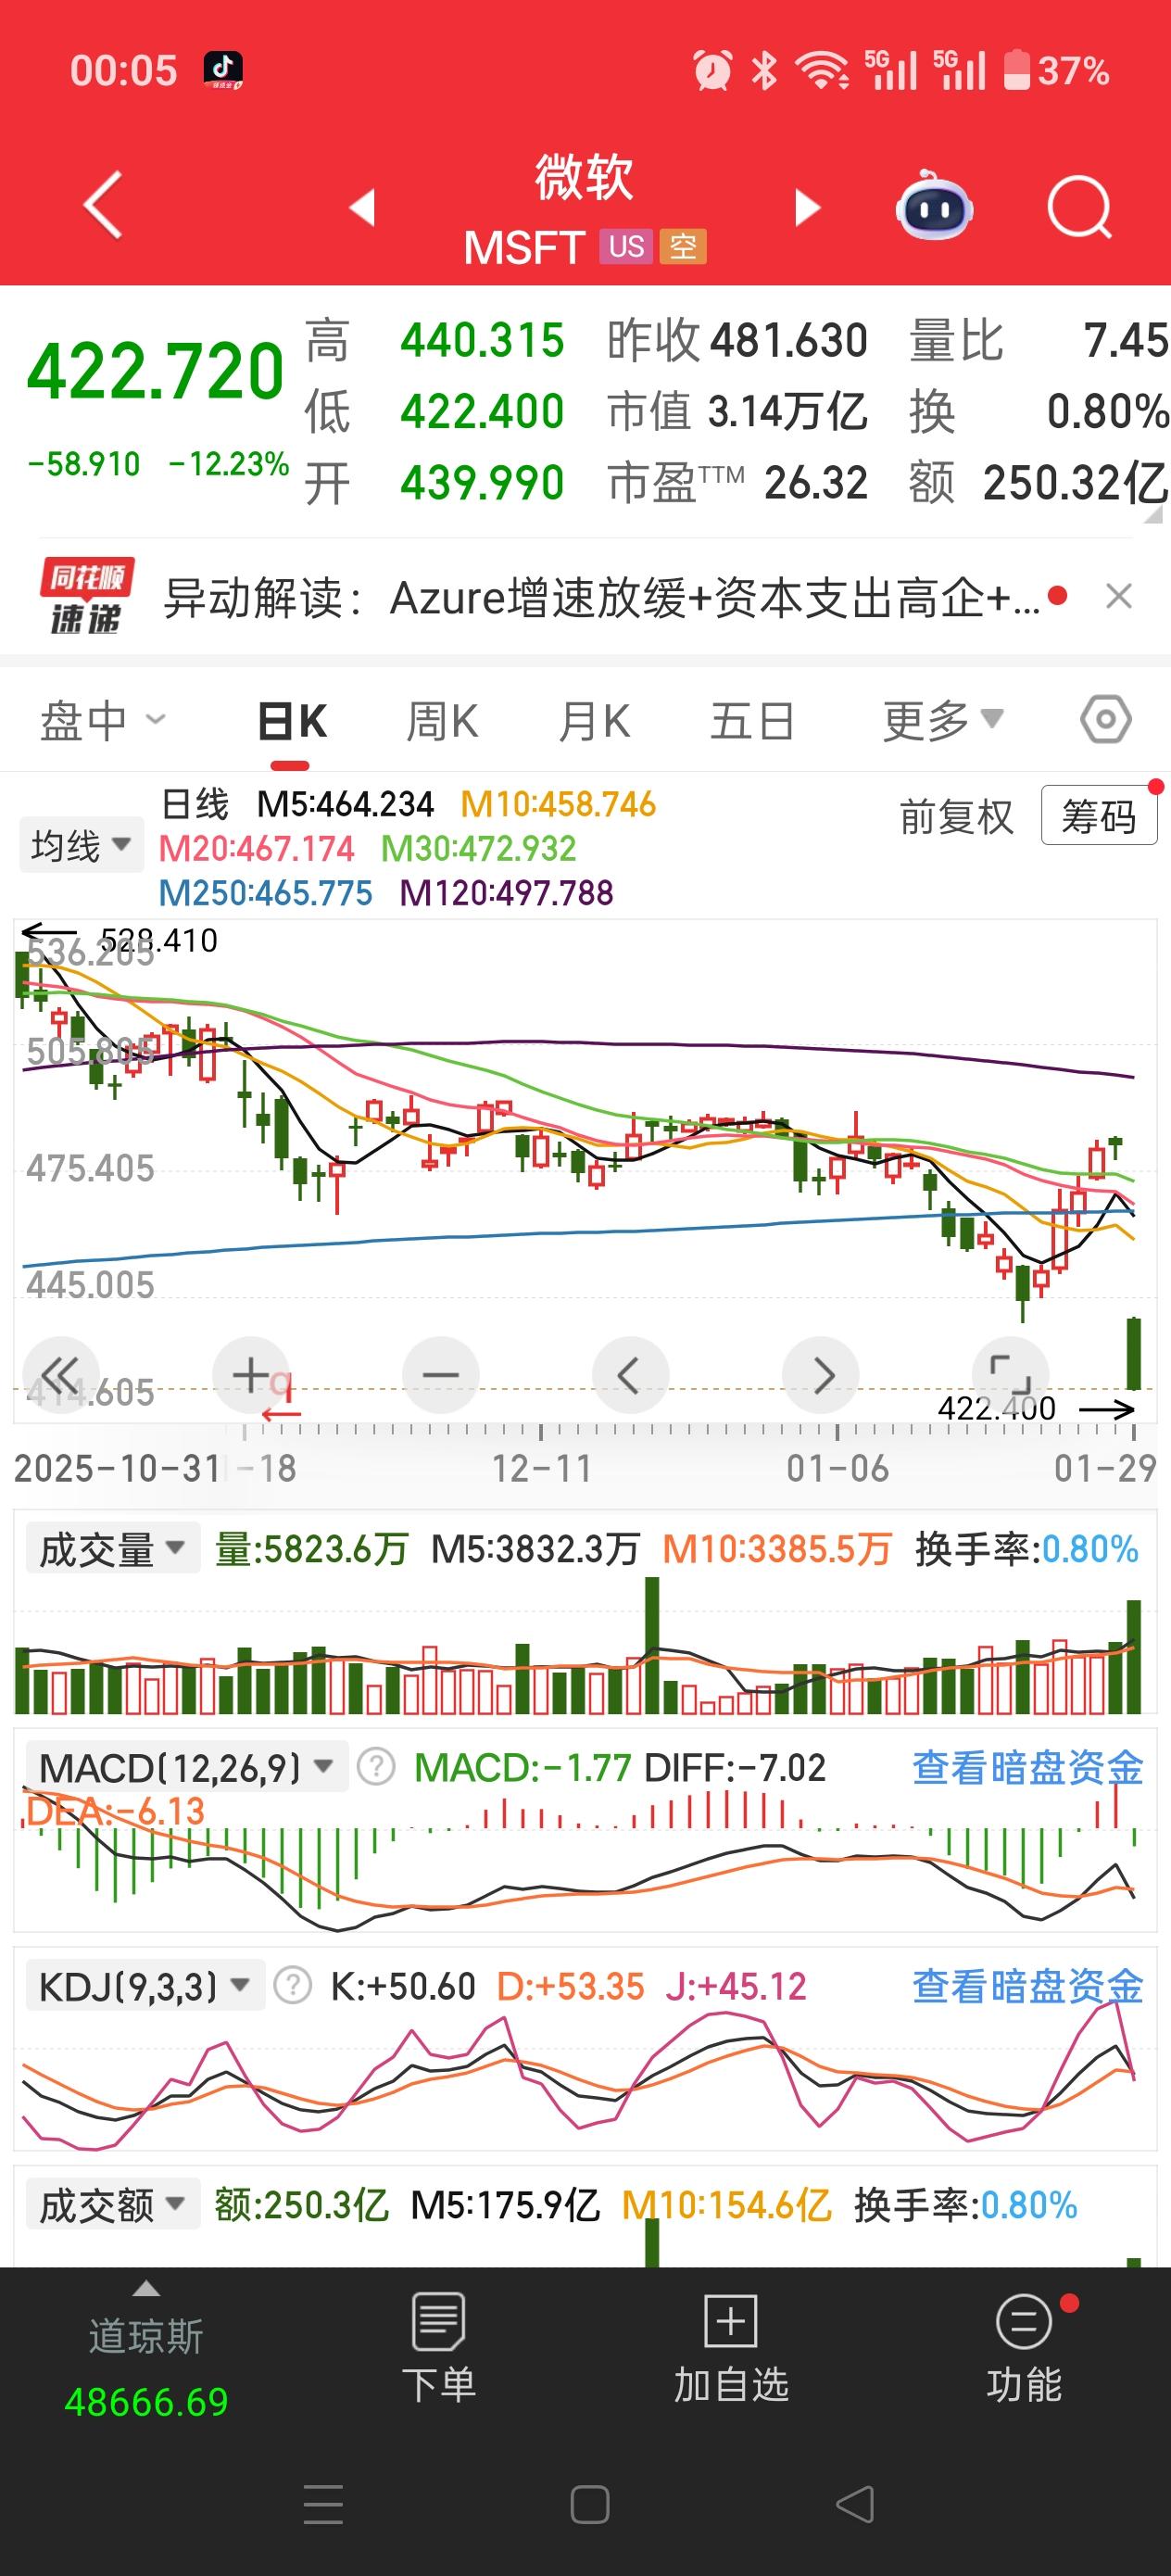Screen dimensions: 1171x2576
Task: Tap the 下单 order icon
Action: point(439,2348)
